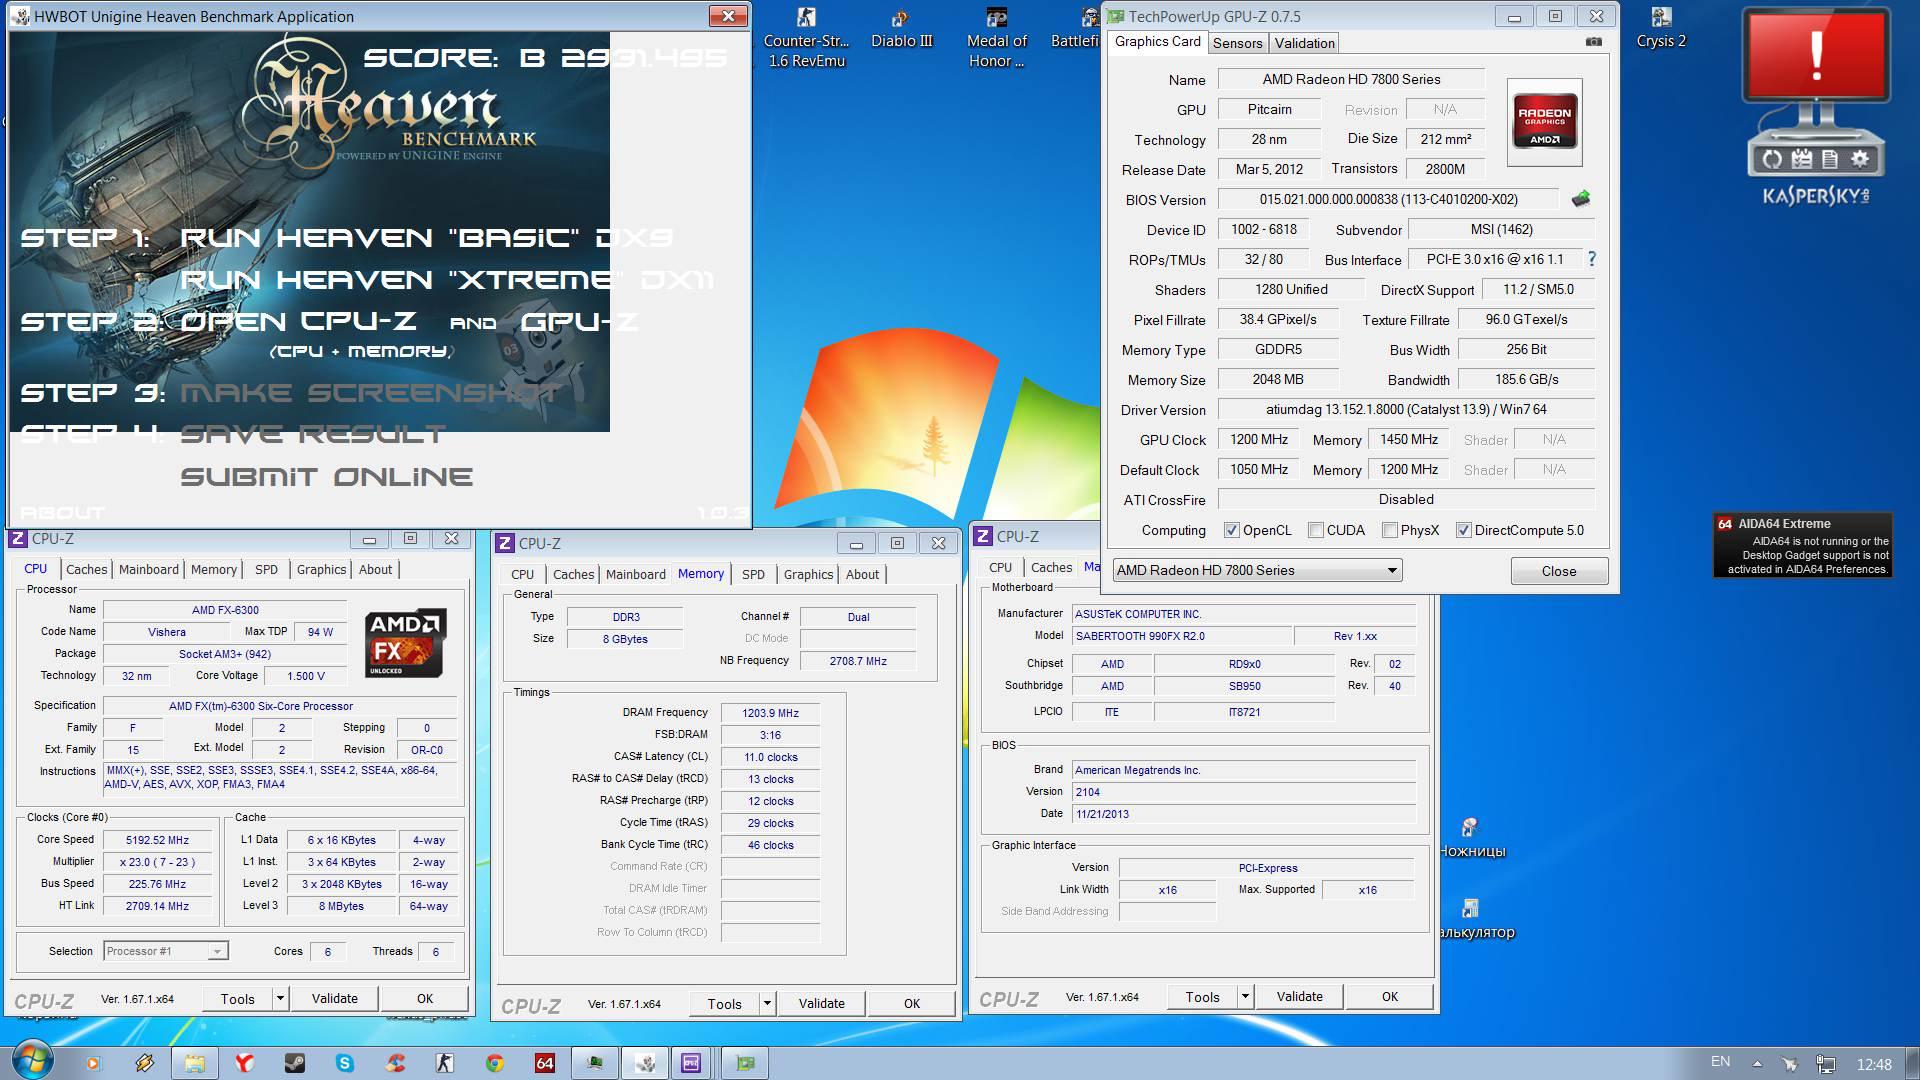The height and width of the screenshot is (1080, 1920).
Task: Open Winamp from the taskbar
Action: tap(144, 1063)
